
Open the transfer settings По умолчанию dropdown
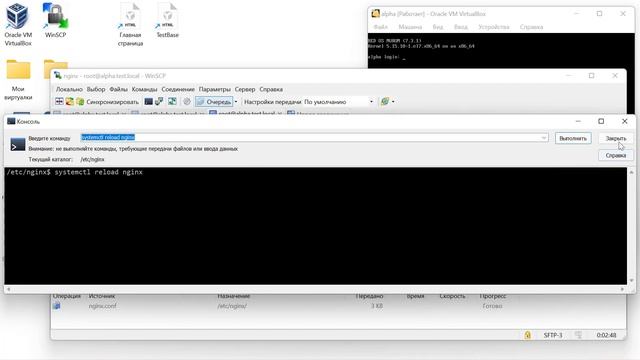click(x=338, y=102)
